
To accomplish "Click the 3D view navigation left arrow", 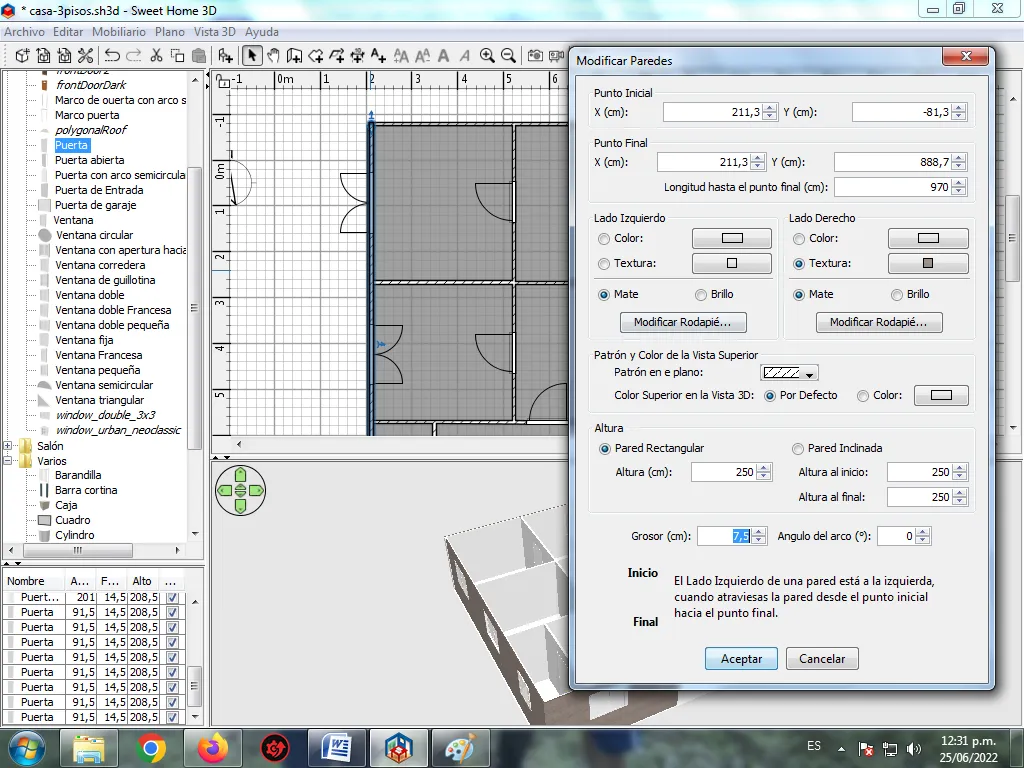I will [225, 490].
